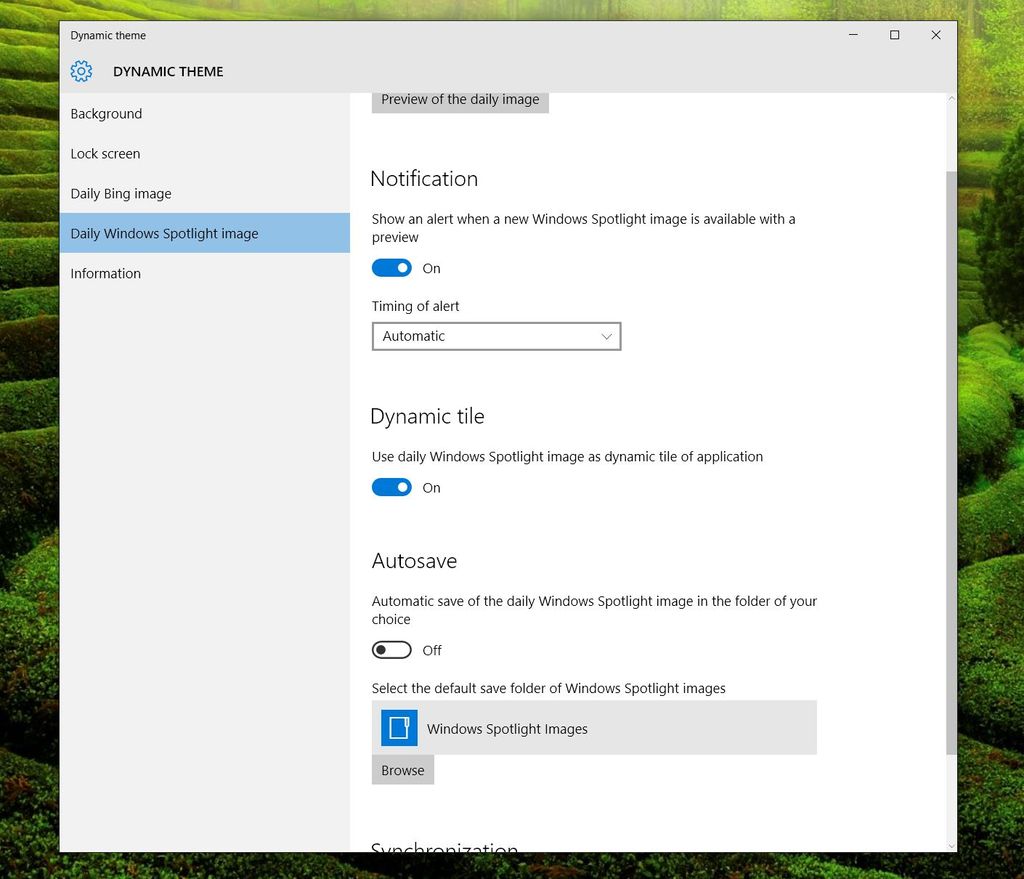The image size is (1024, 879).
Task: Click the chevron on the Automatic combo box
Action: pos(606,336)
